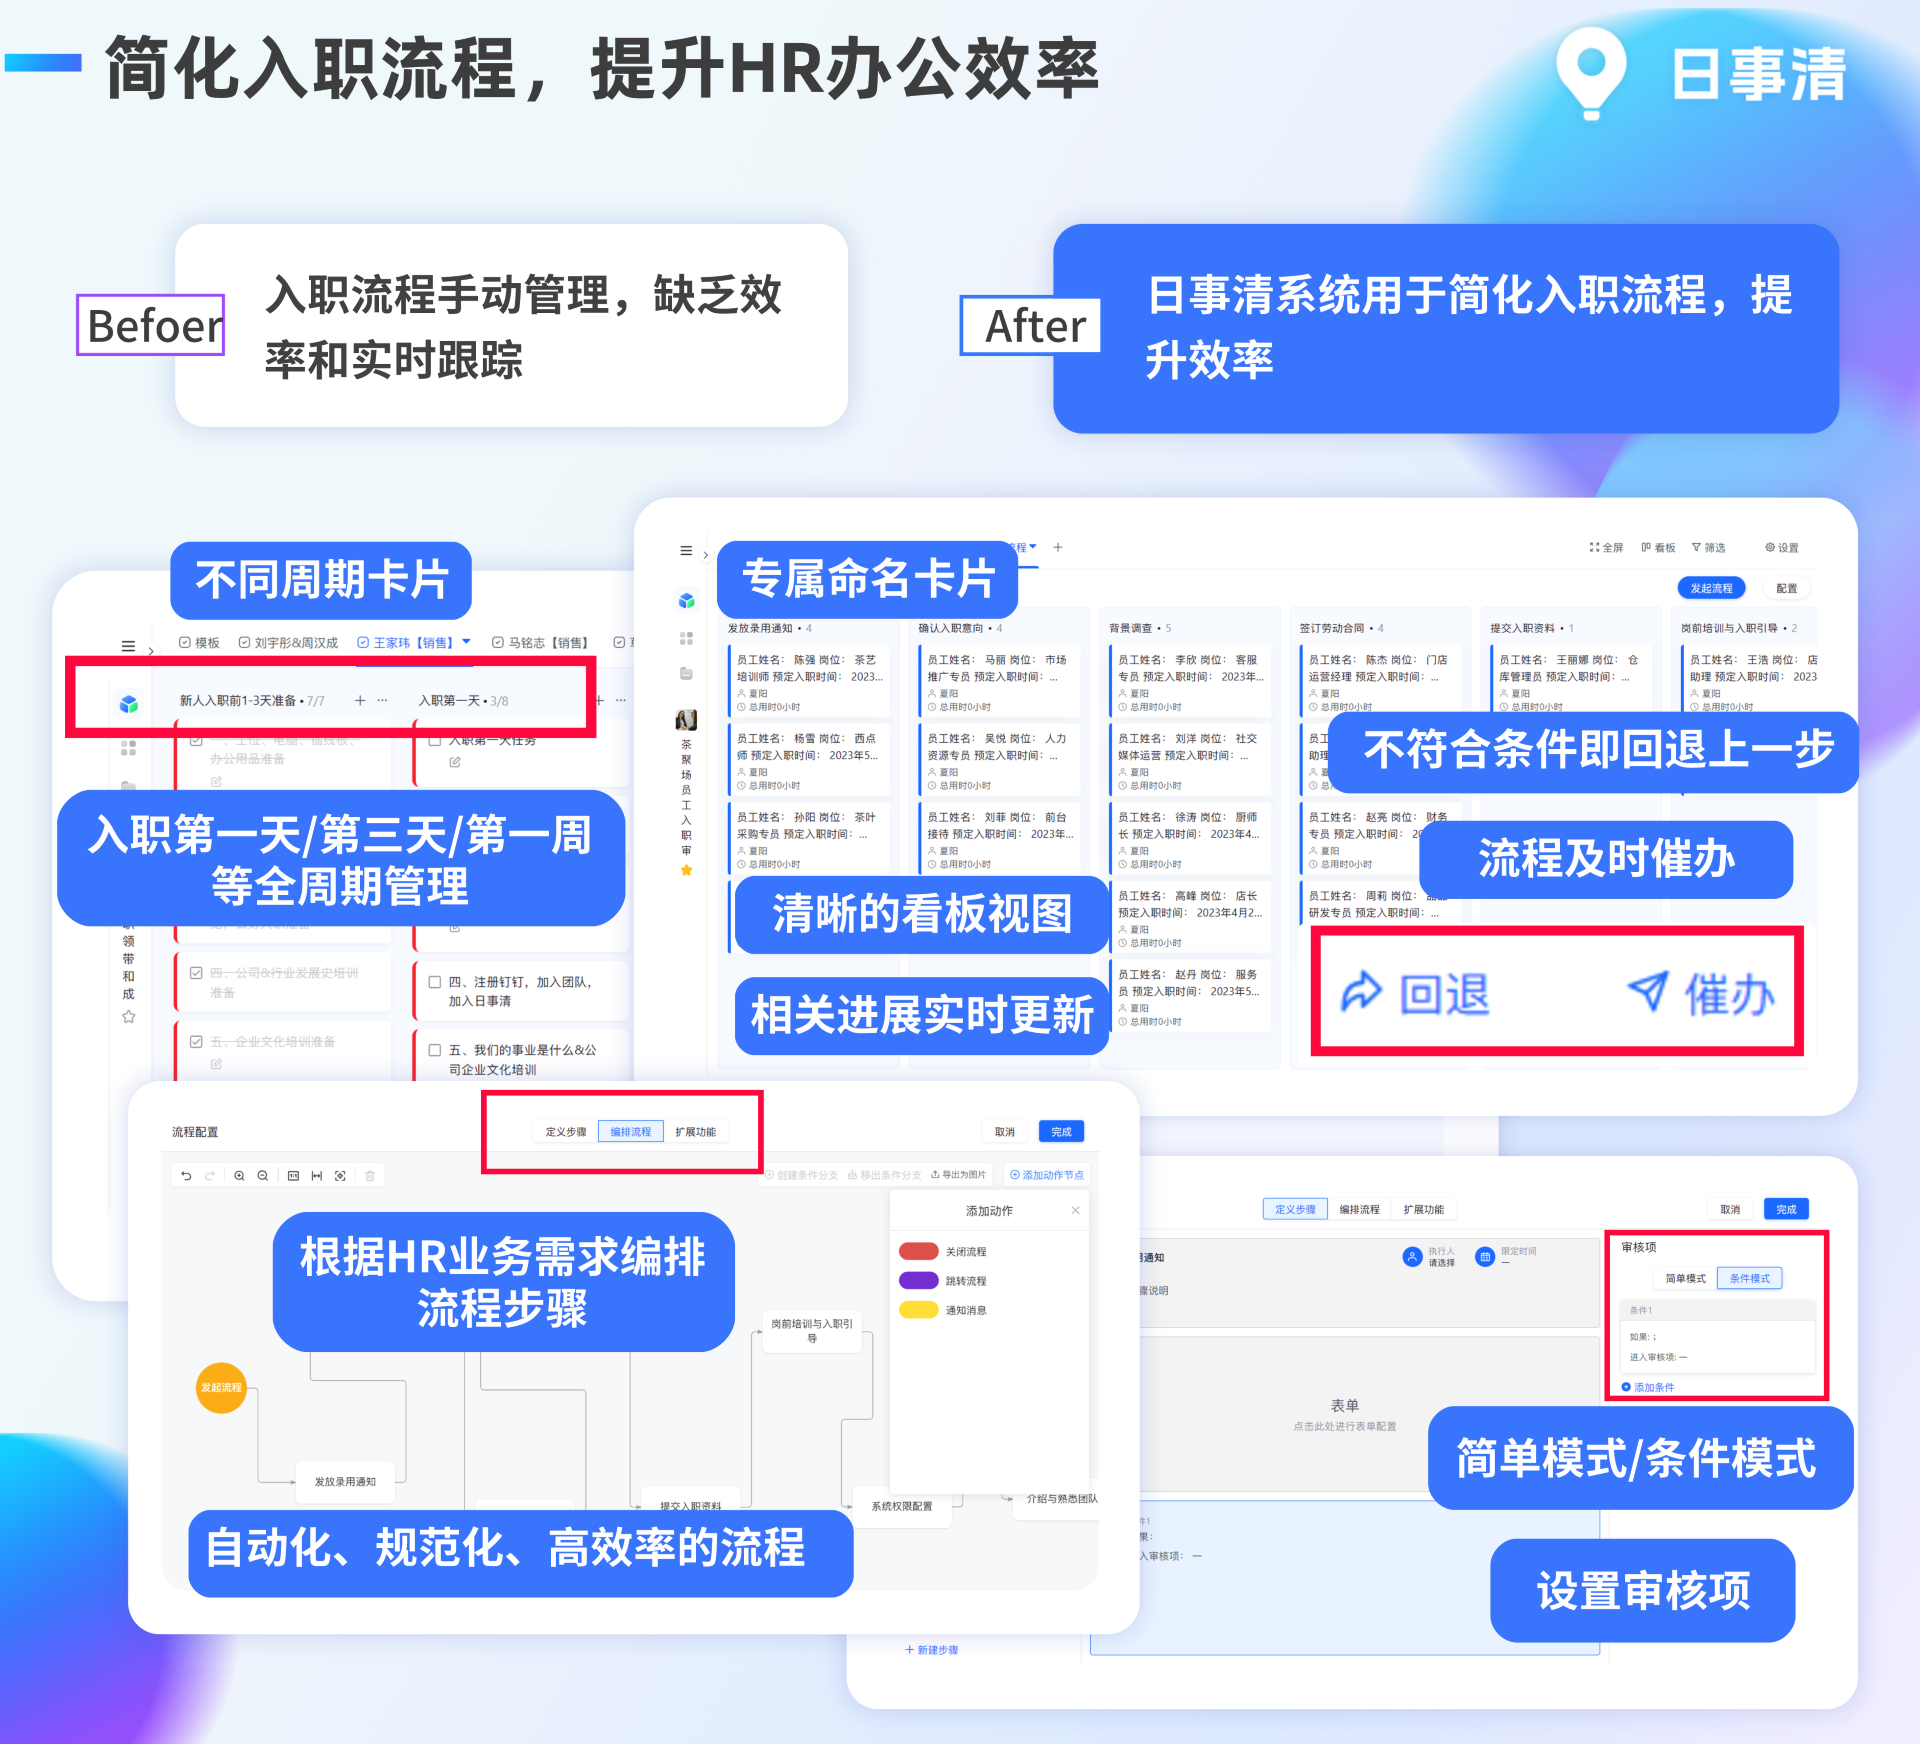Check 四、注册钉钉，加入团队 task
The image size is (1920, 1744).
point(435,982)
